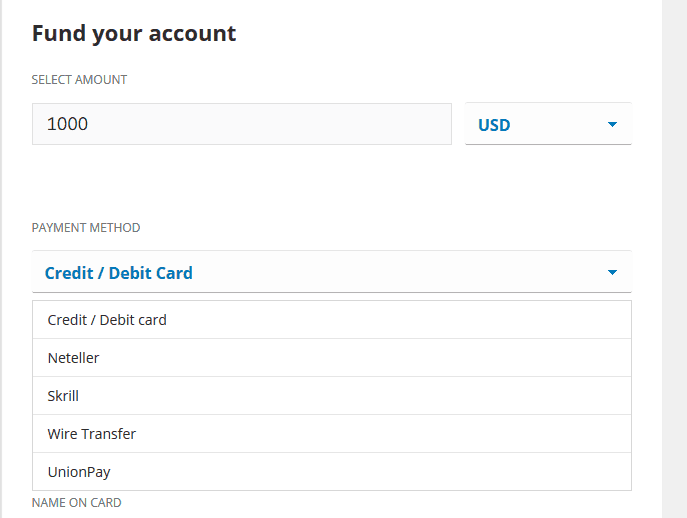Choose the UnionPay option
Screen dimensions: 687x518
(79, 472)
